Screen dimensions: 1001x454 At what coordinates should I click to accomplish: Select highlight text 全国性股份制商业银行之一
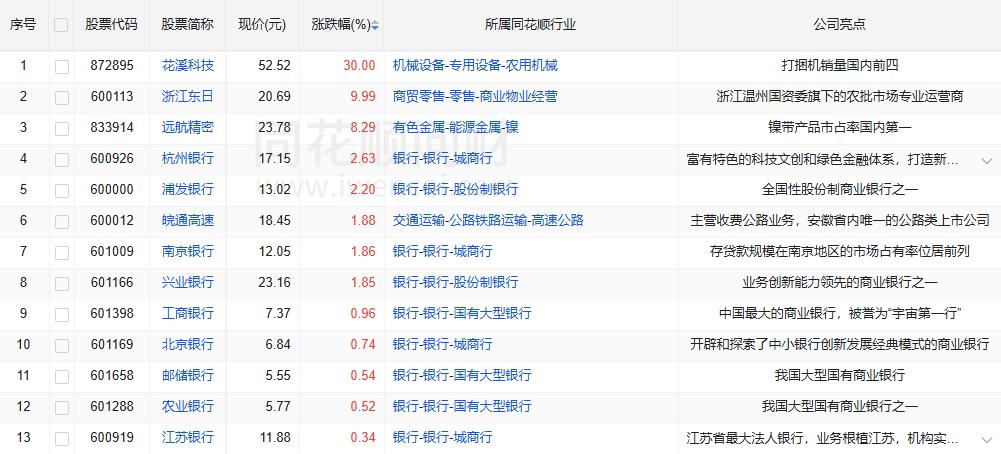[839, 189]
